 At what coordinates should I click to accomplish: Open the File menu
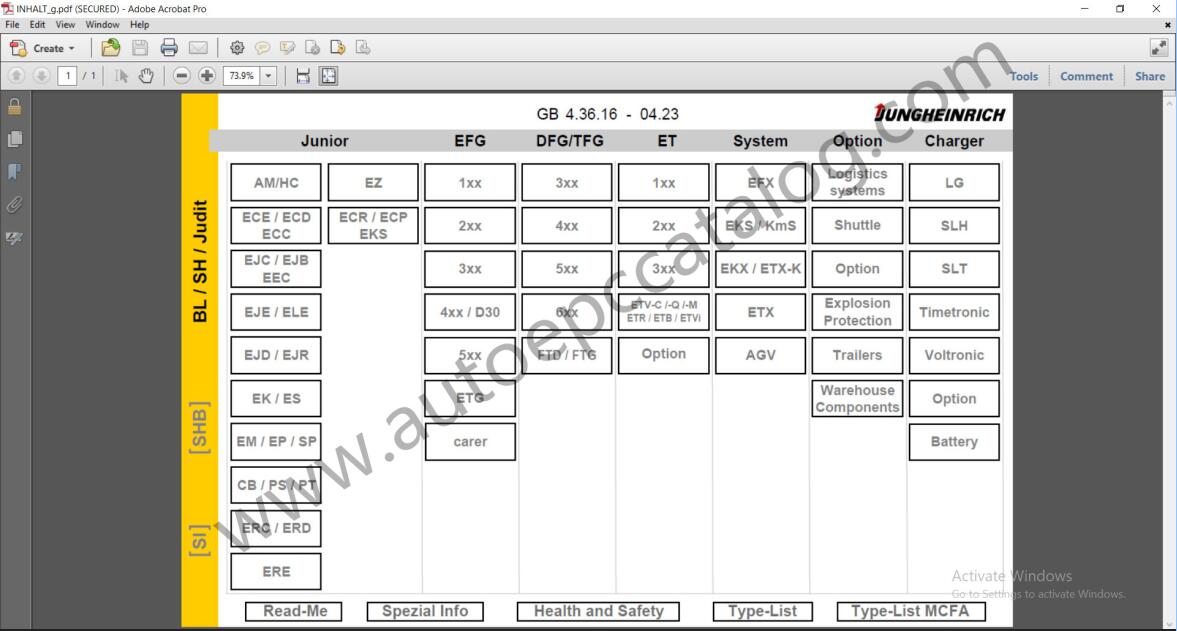12,25
